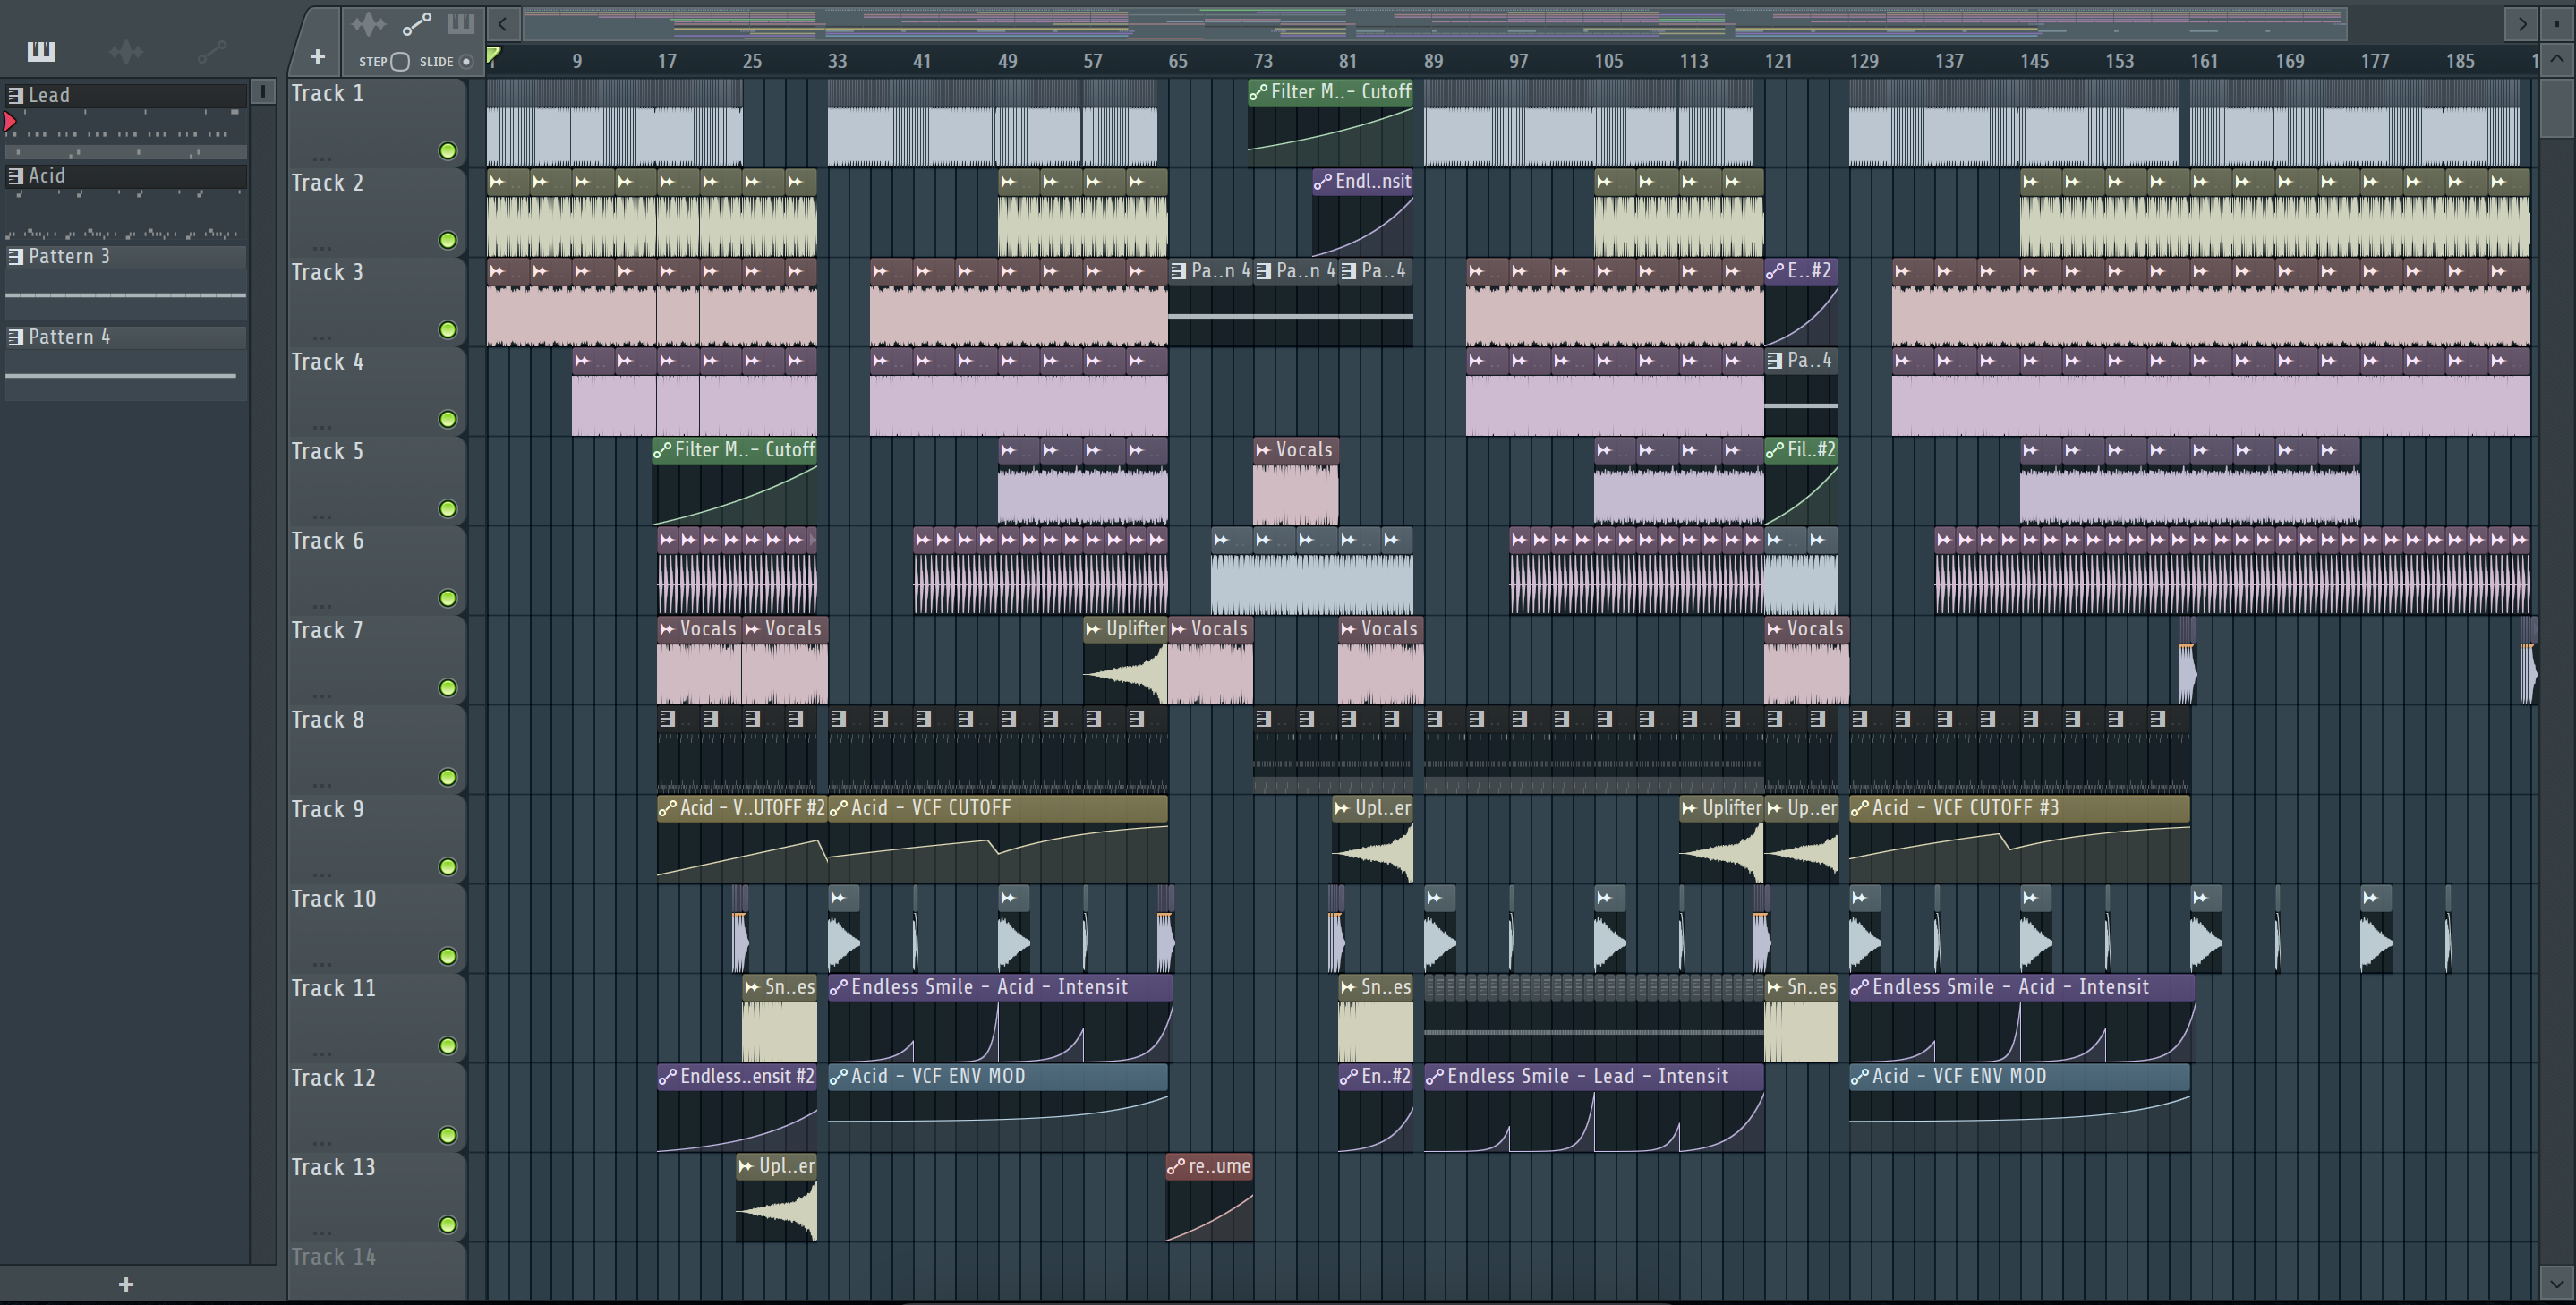This screenshot has height=1305, width=2576.
Task: Click the picker panel scroll handle button
Action: click(x=263, y=92)
